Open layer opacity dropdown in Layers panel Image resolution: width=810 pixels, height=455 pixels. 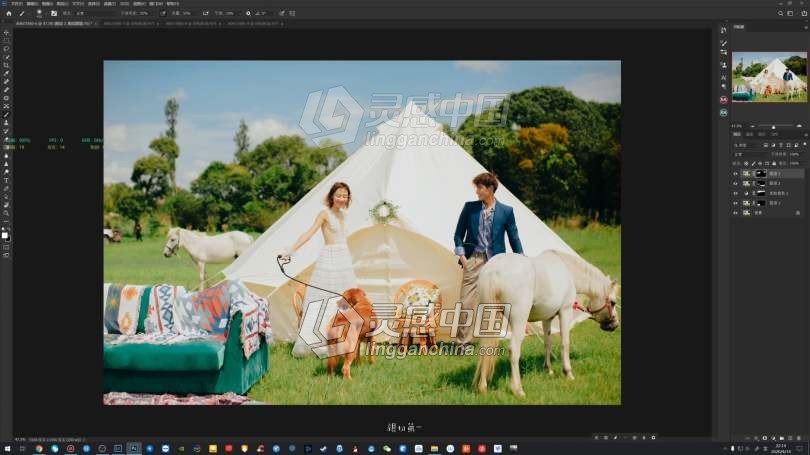click(x=795, y=154)
